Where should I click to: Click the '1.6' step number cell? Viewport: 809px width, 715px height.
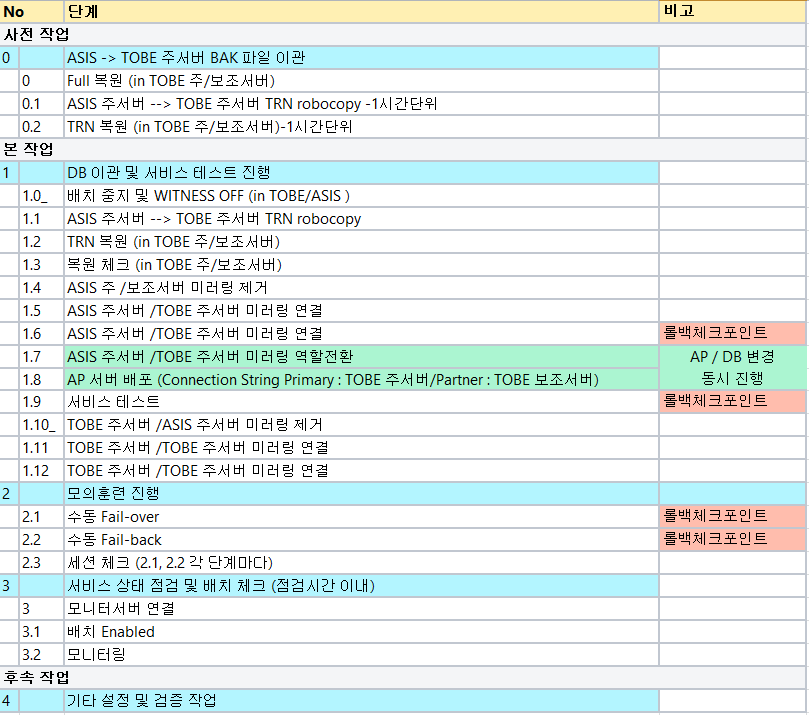[x=41, y=334]
